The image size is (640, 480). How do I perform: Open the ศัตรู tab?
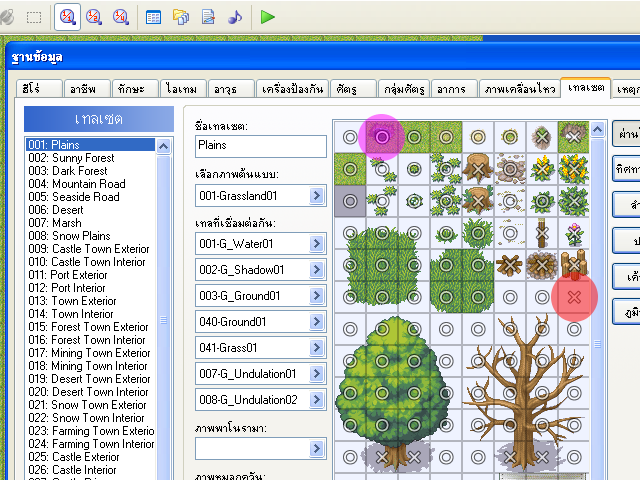[x=353, y=89]
